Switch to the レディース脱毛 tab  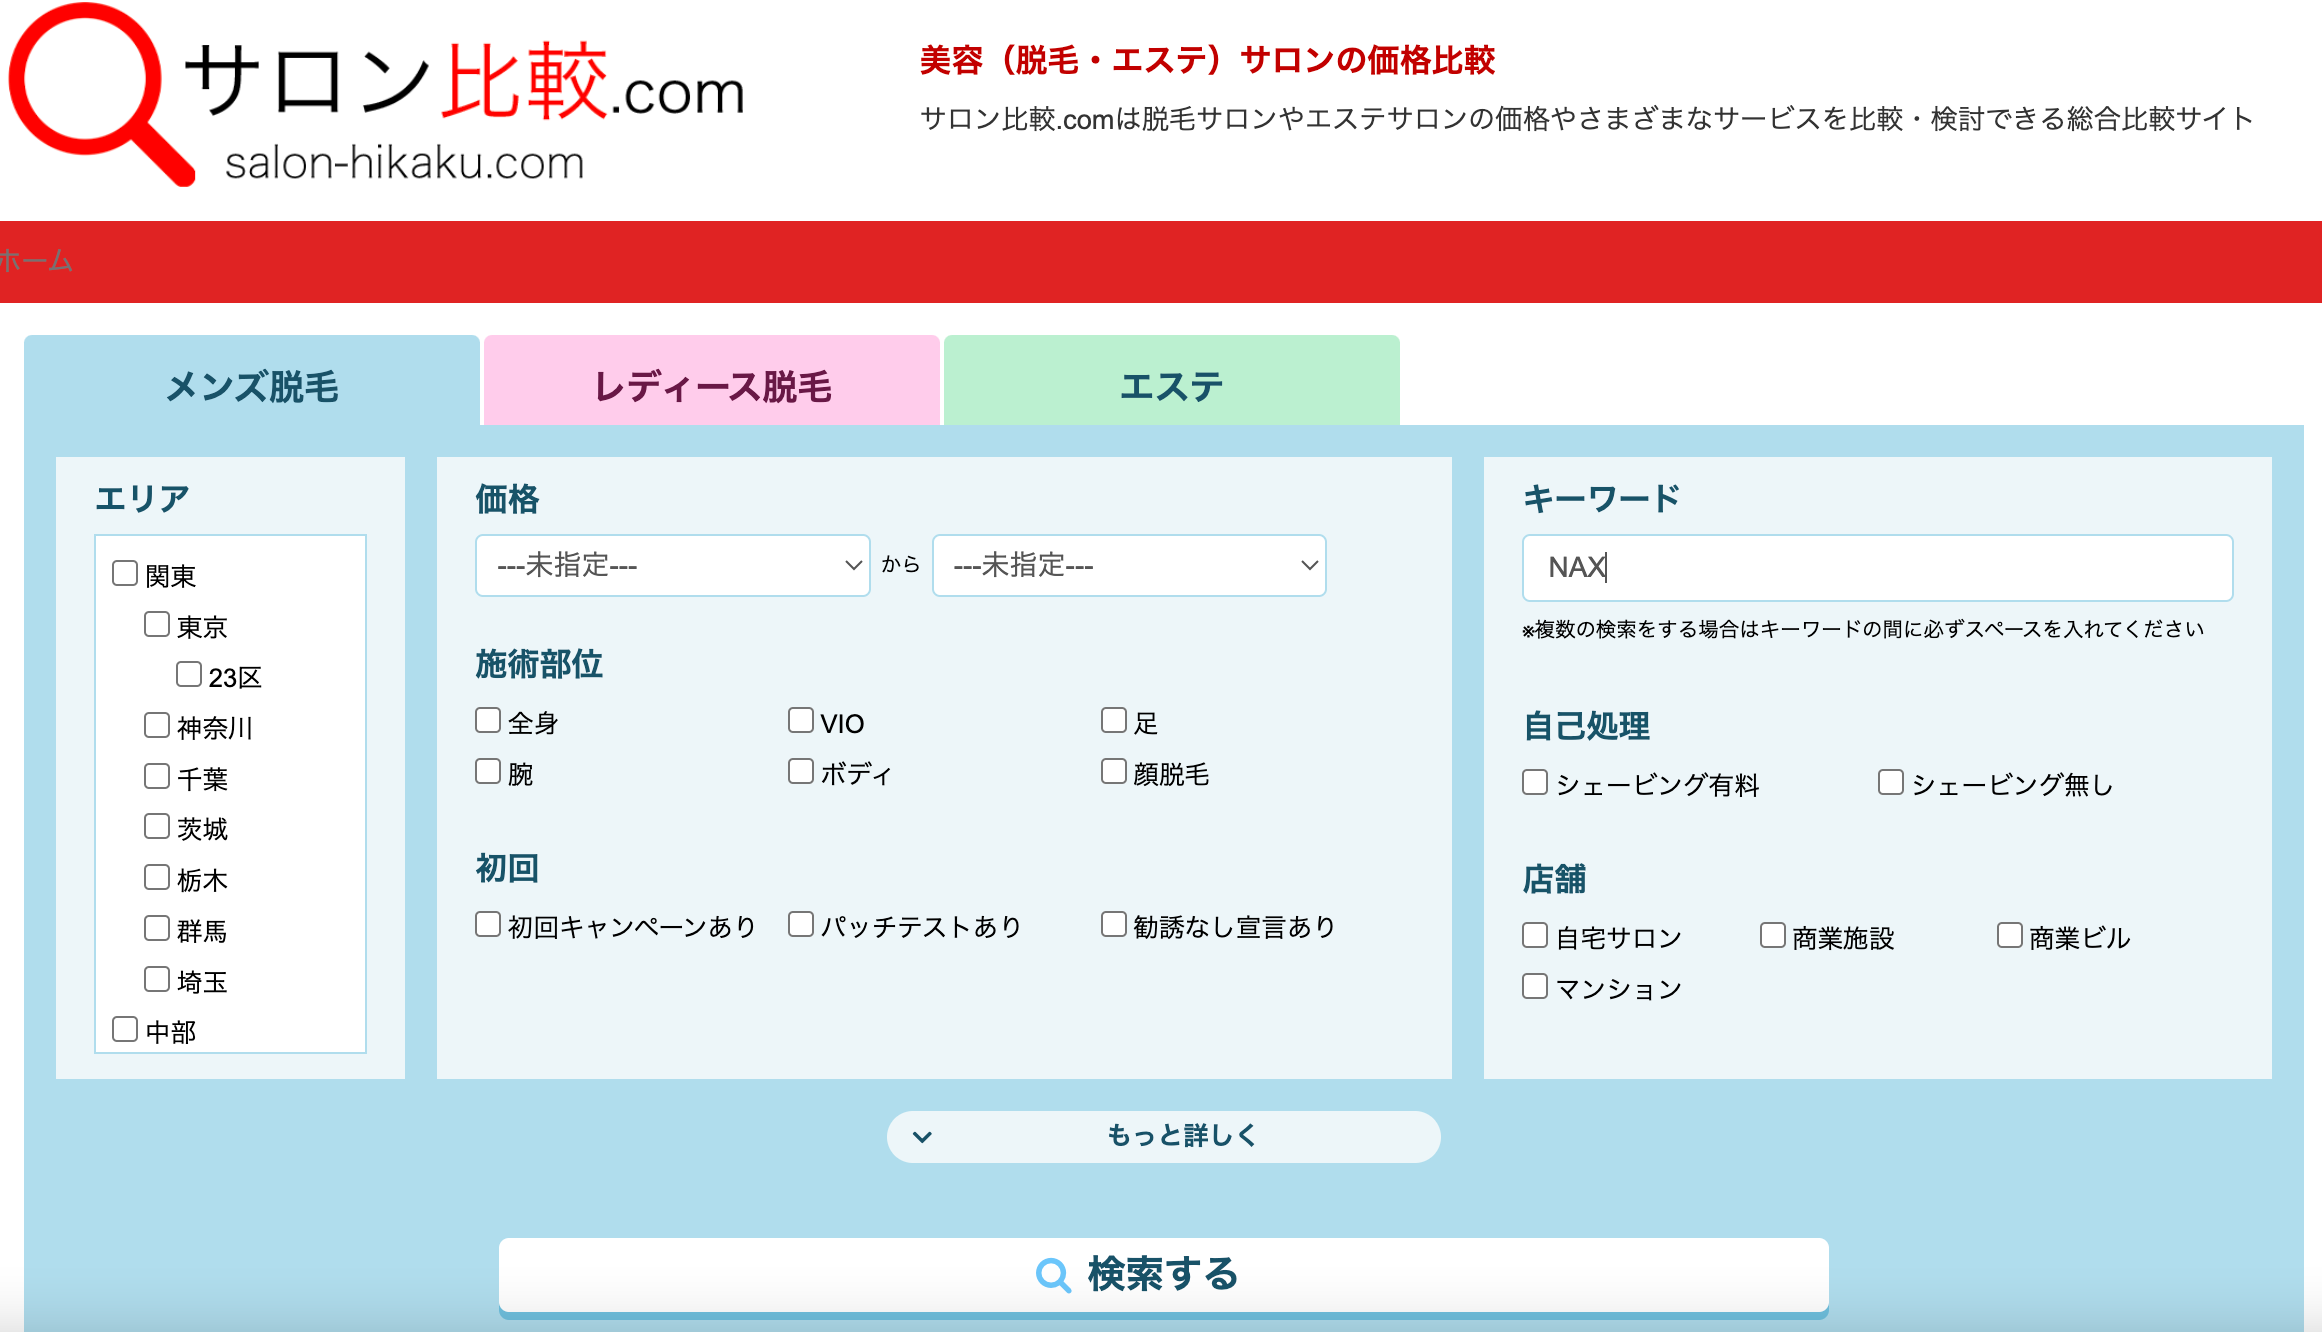tap(712, 385)
